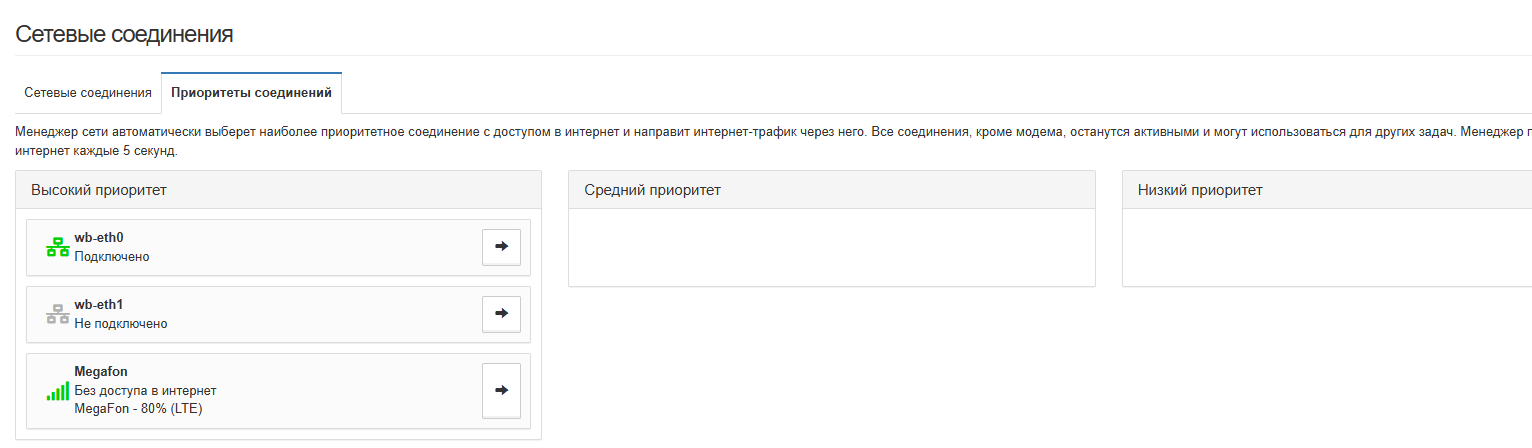The height and width of the screenshot is (448, 1532).
Task: Click the Не подключено status text
Action: [121, 323]
